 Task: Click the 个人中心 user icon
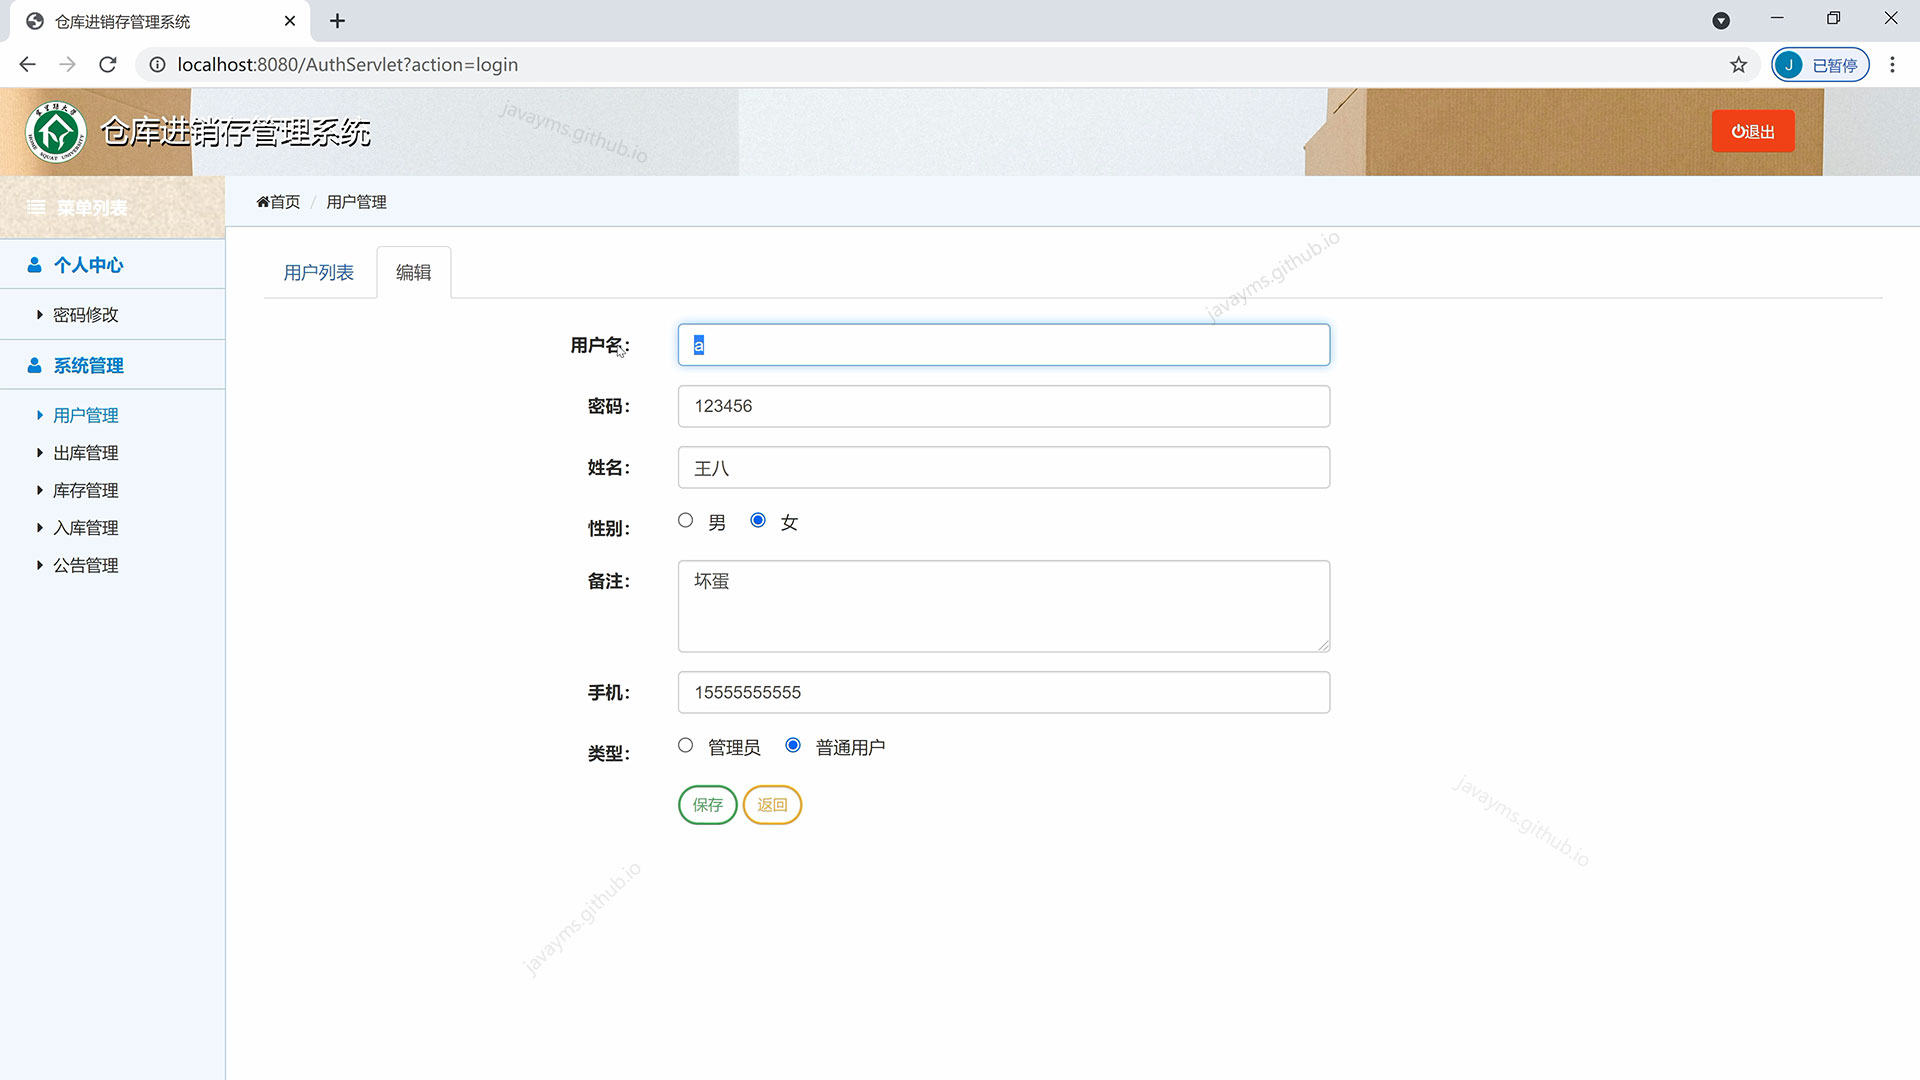tap(34, 265)
